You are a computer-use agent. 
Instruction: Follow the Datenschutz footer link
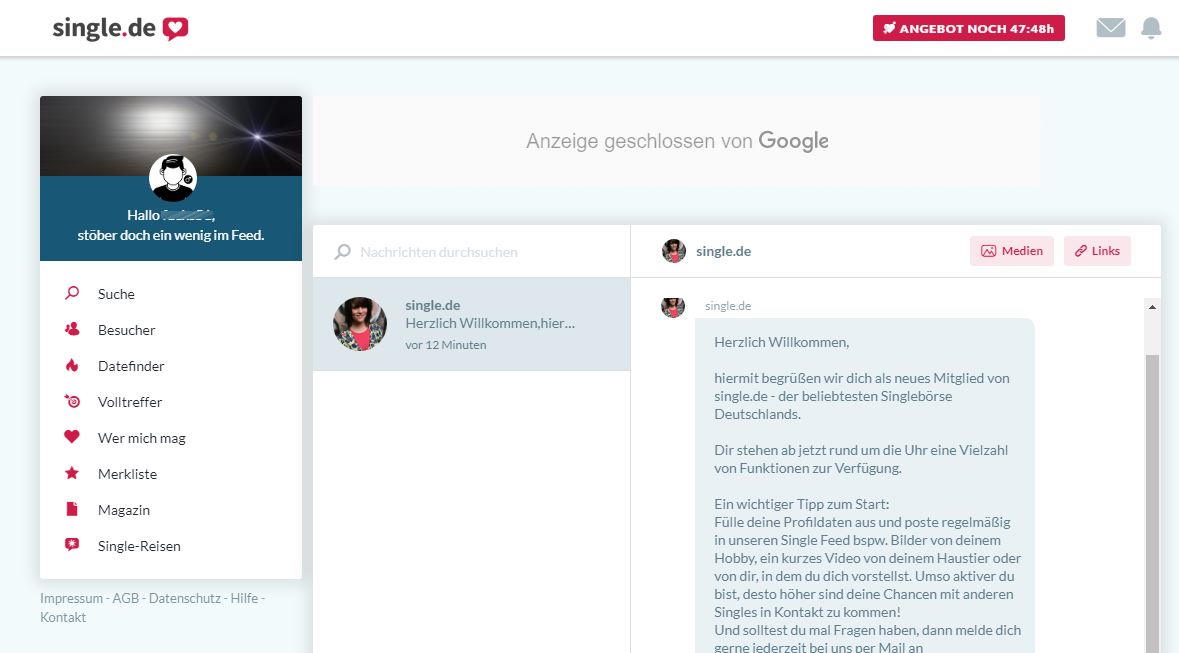pyautogui.click(x=185, y=598)
